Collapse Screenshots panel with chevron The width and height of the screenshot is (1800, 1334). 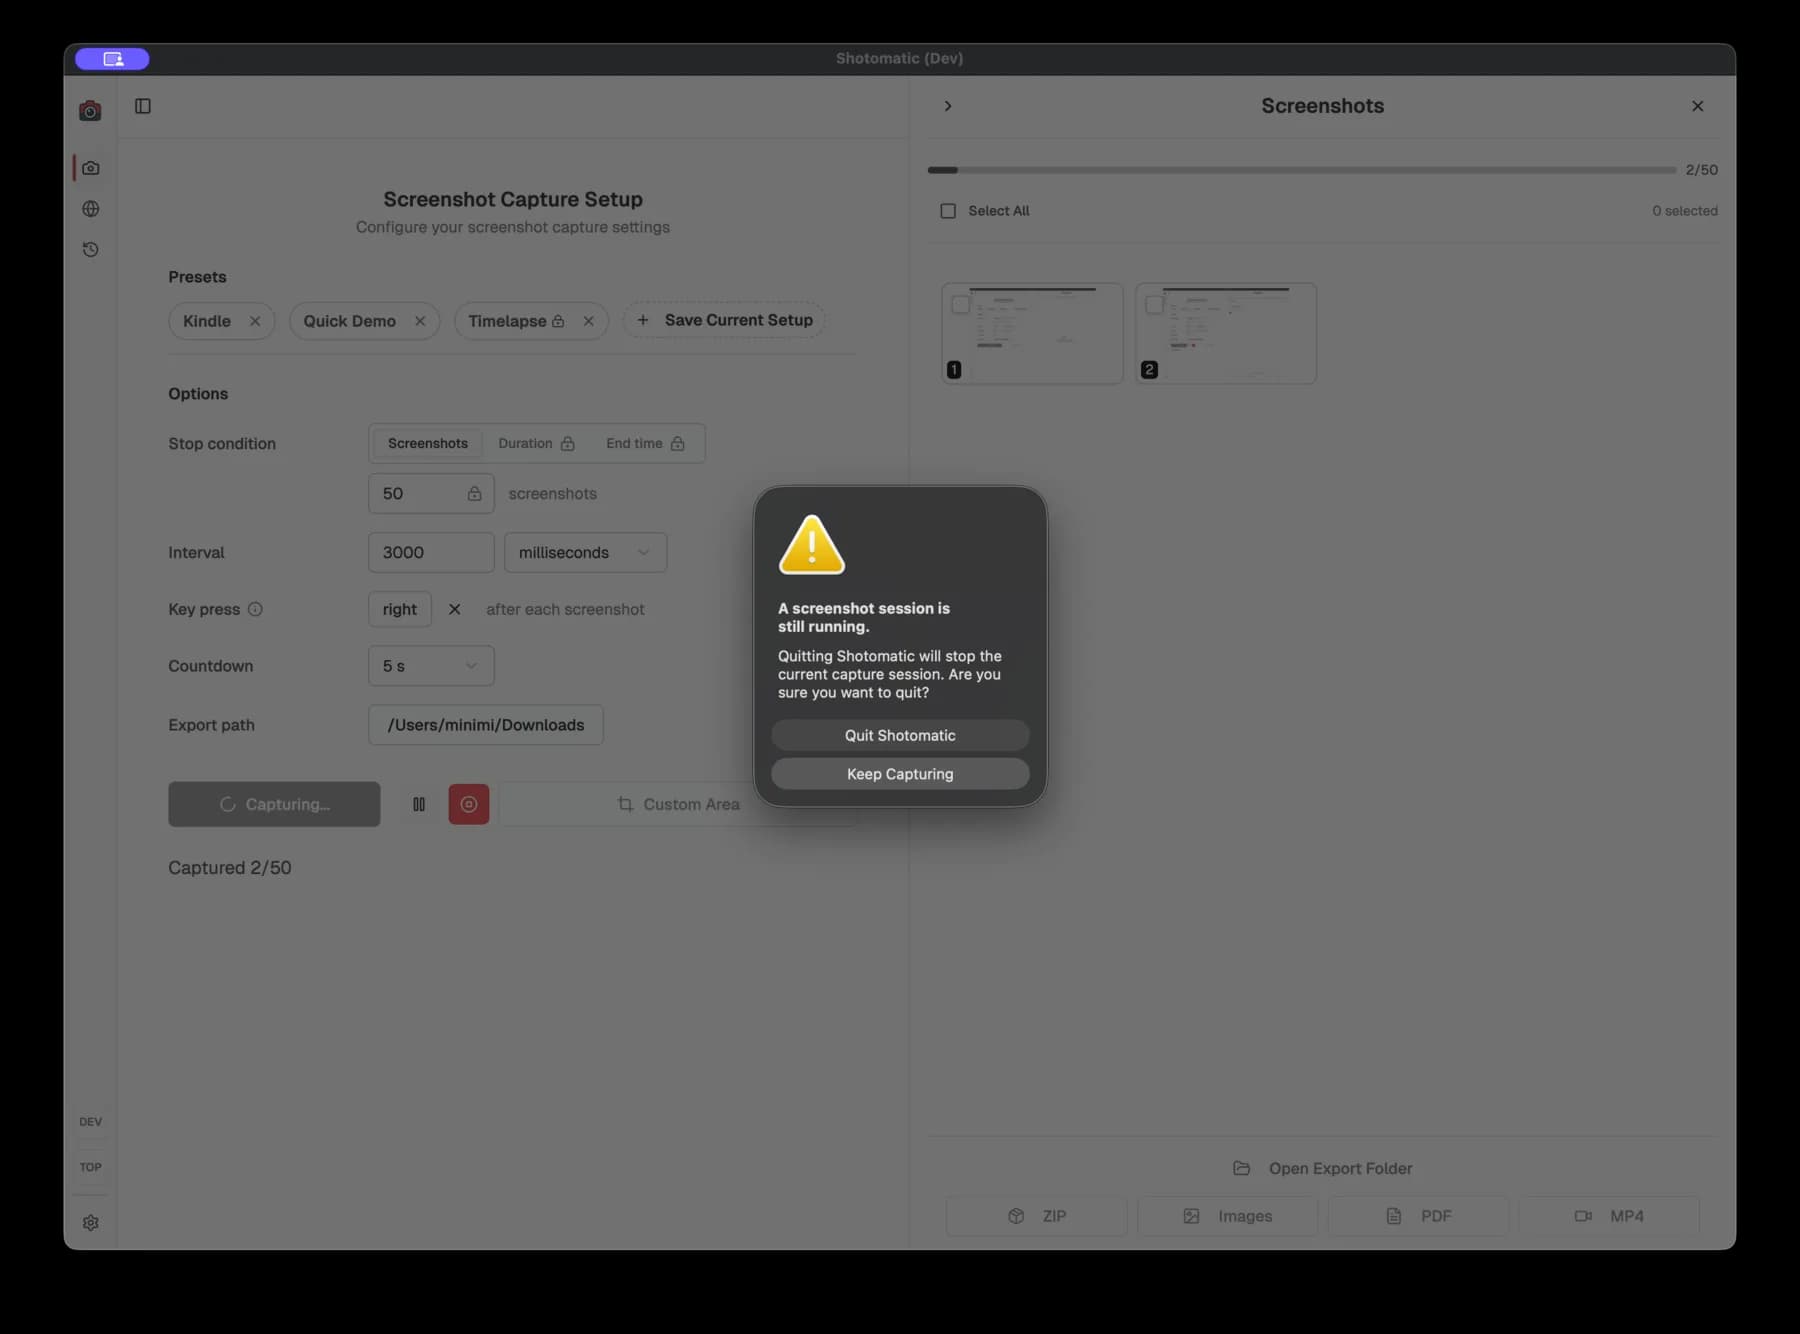948,106
